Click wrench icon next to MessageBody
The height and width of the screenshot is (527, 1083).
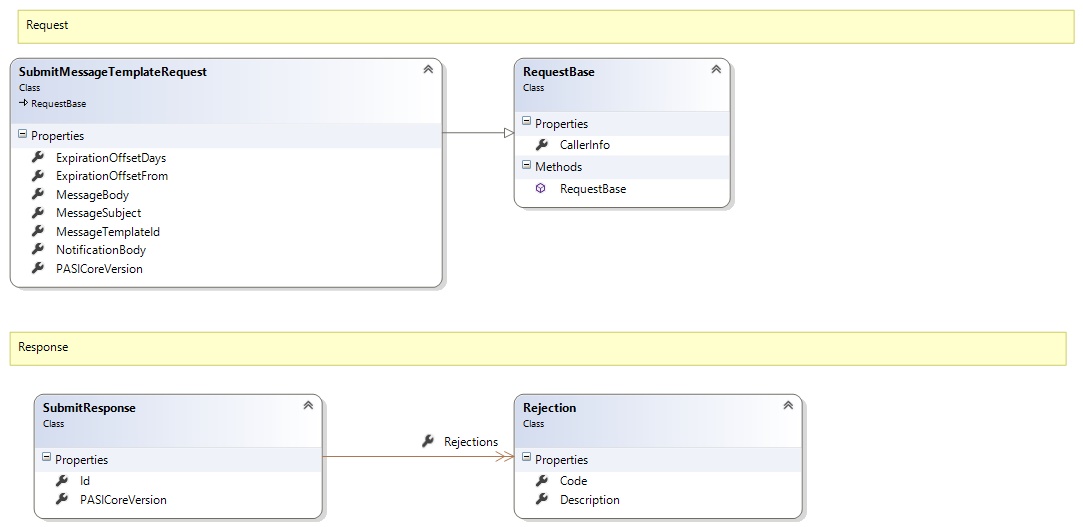(38, 195)
